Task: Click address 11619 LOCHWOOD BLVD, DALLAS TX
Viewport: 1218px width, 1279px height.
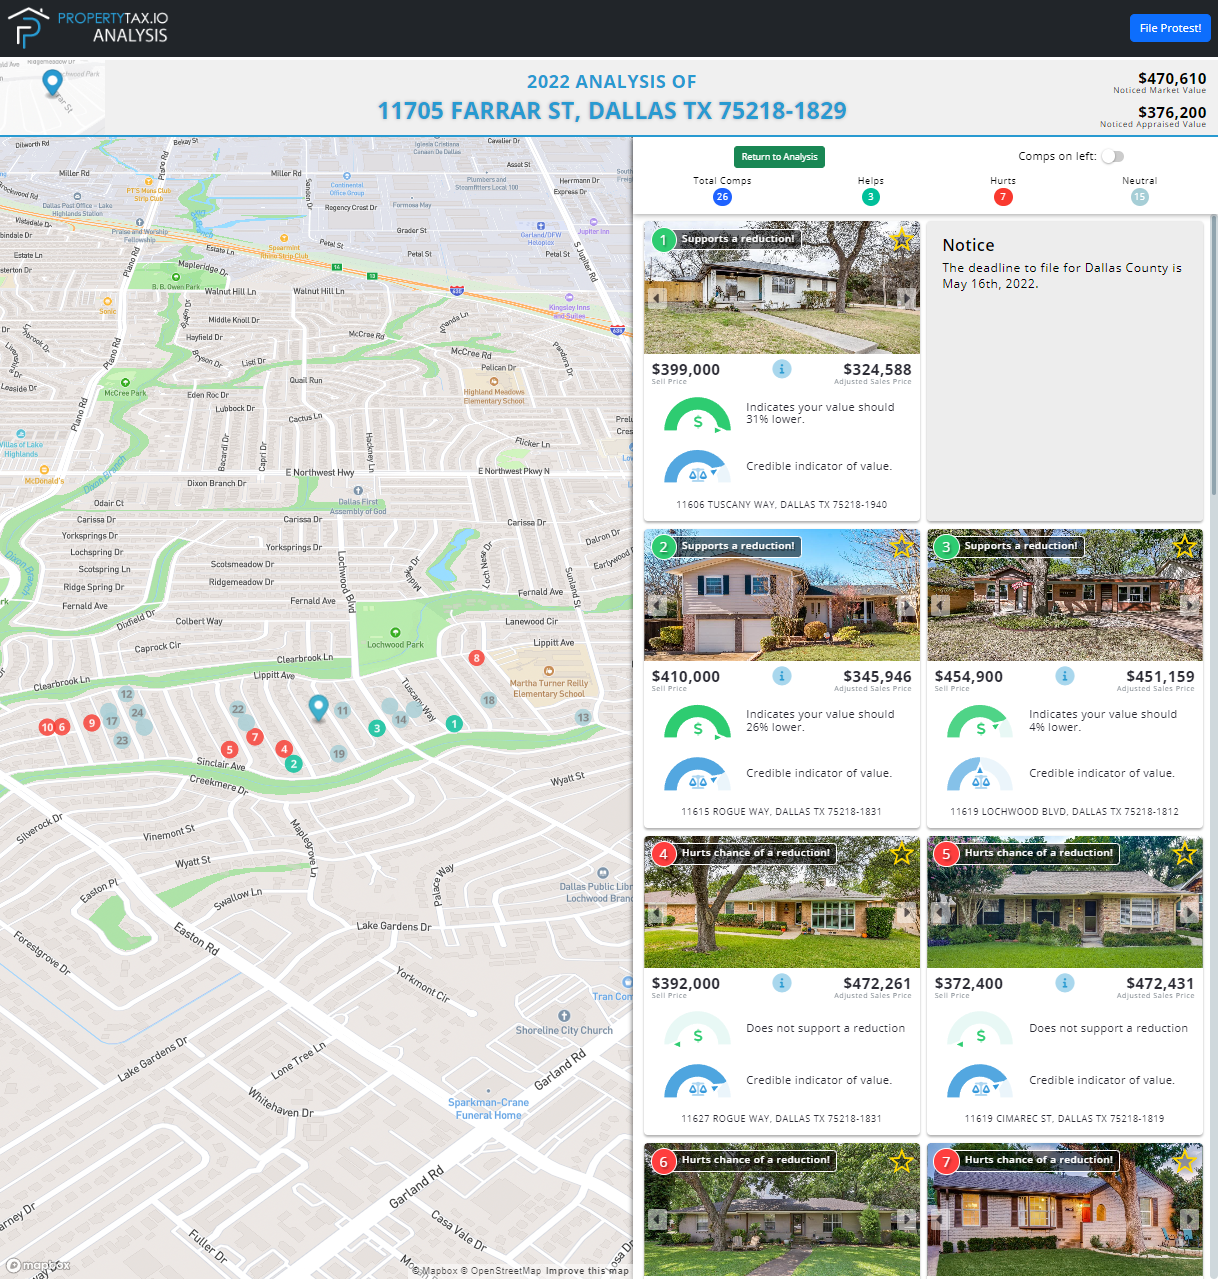Action: pos(1065,812)
